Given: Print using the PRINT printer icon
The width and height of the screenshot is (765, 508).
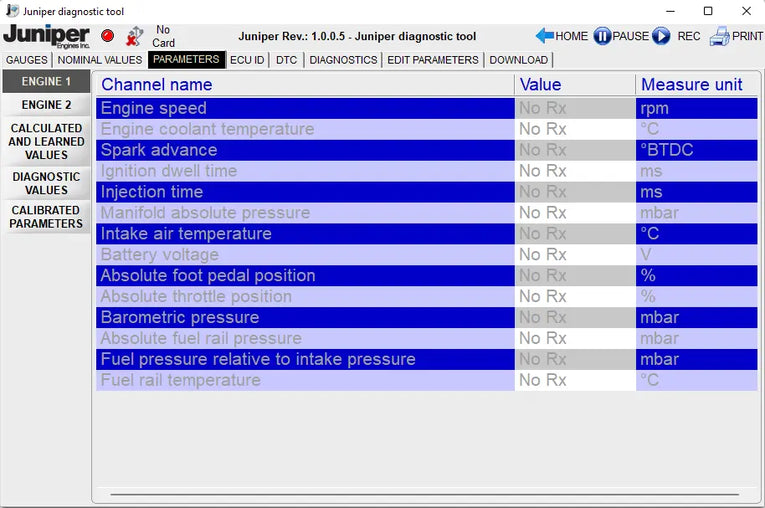Looking at the screenshot, I should (719, 36).
